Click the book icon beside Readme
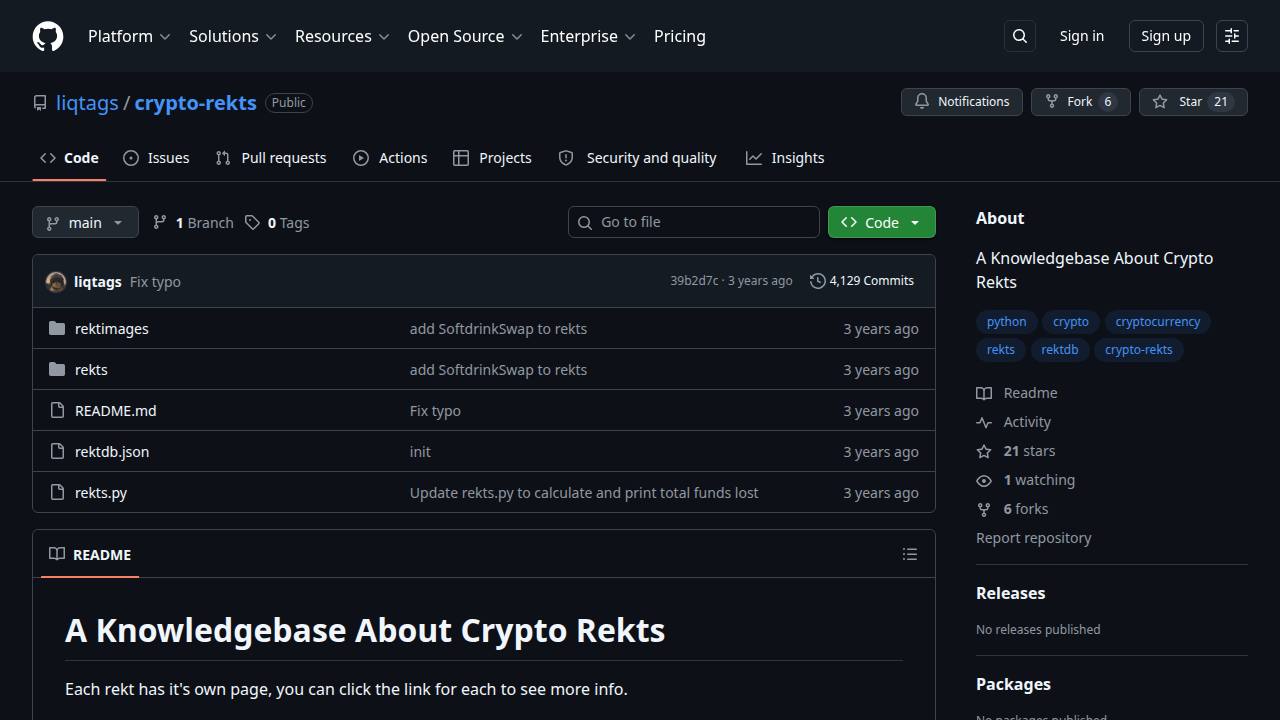The height and width of the screenshot is (720, 1280). click(984, 393)
